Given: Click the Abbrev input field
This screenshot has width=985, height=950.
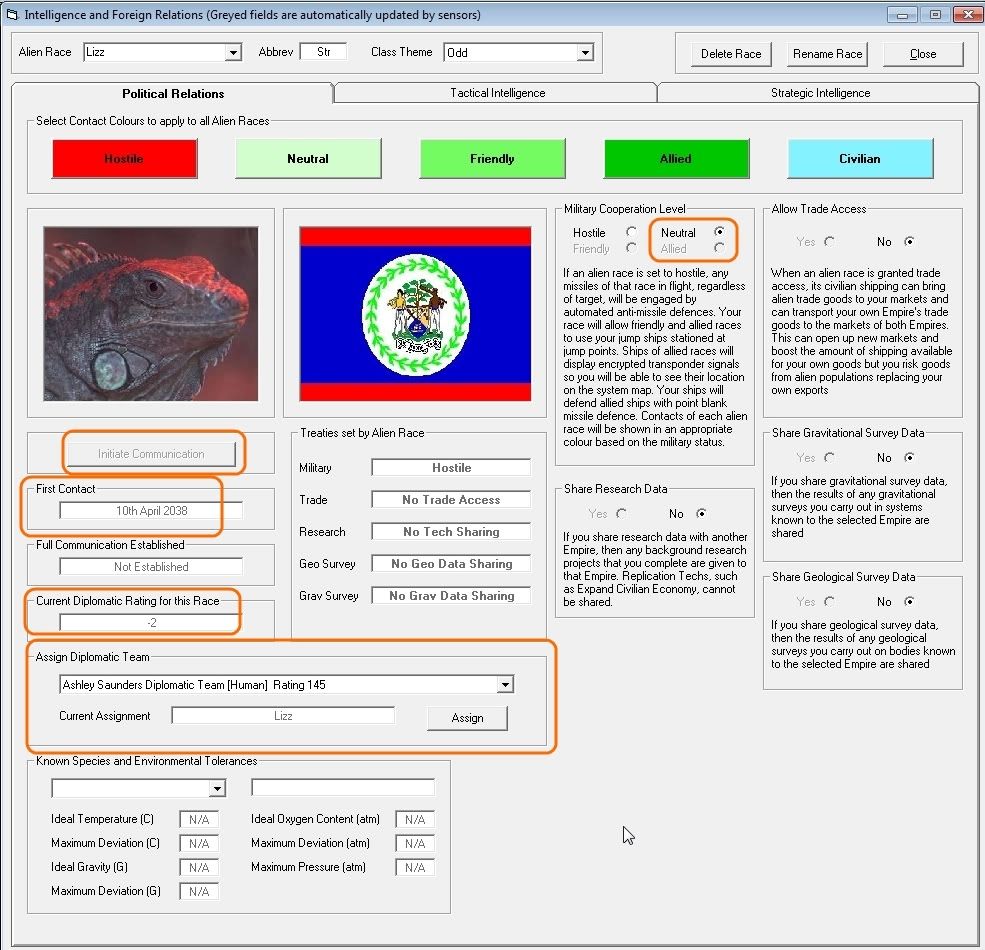Looking at the screenshot, I should (324, 52).
